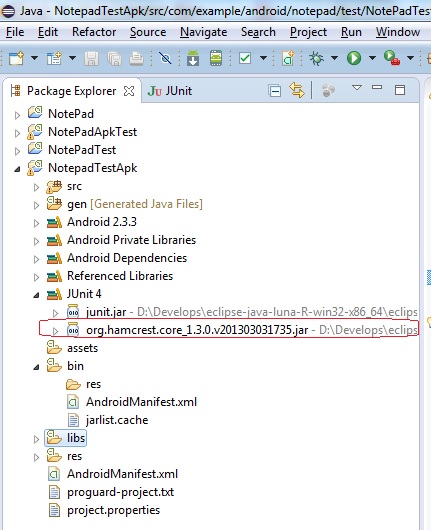The image size is (445, 530).
Task: Open the New dropdown arrow
Action: pos(34,58)
